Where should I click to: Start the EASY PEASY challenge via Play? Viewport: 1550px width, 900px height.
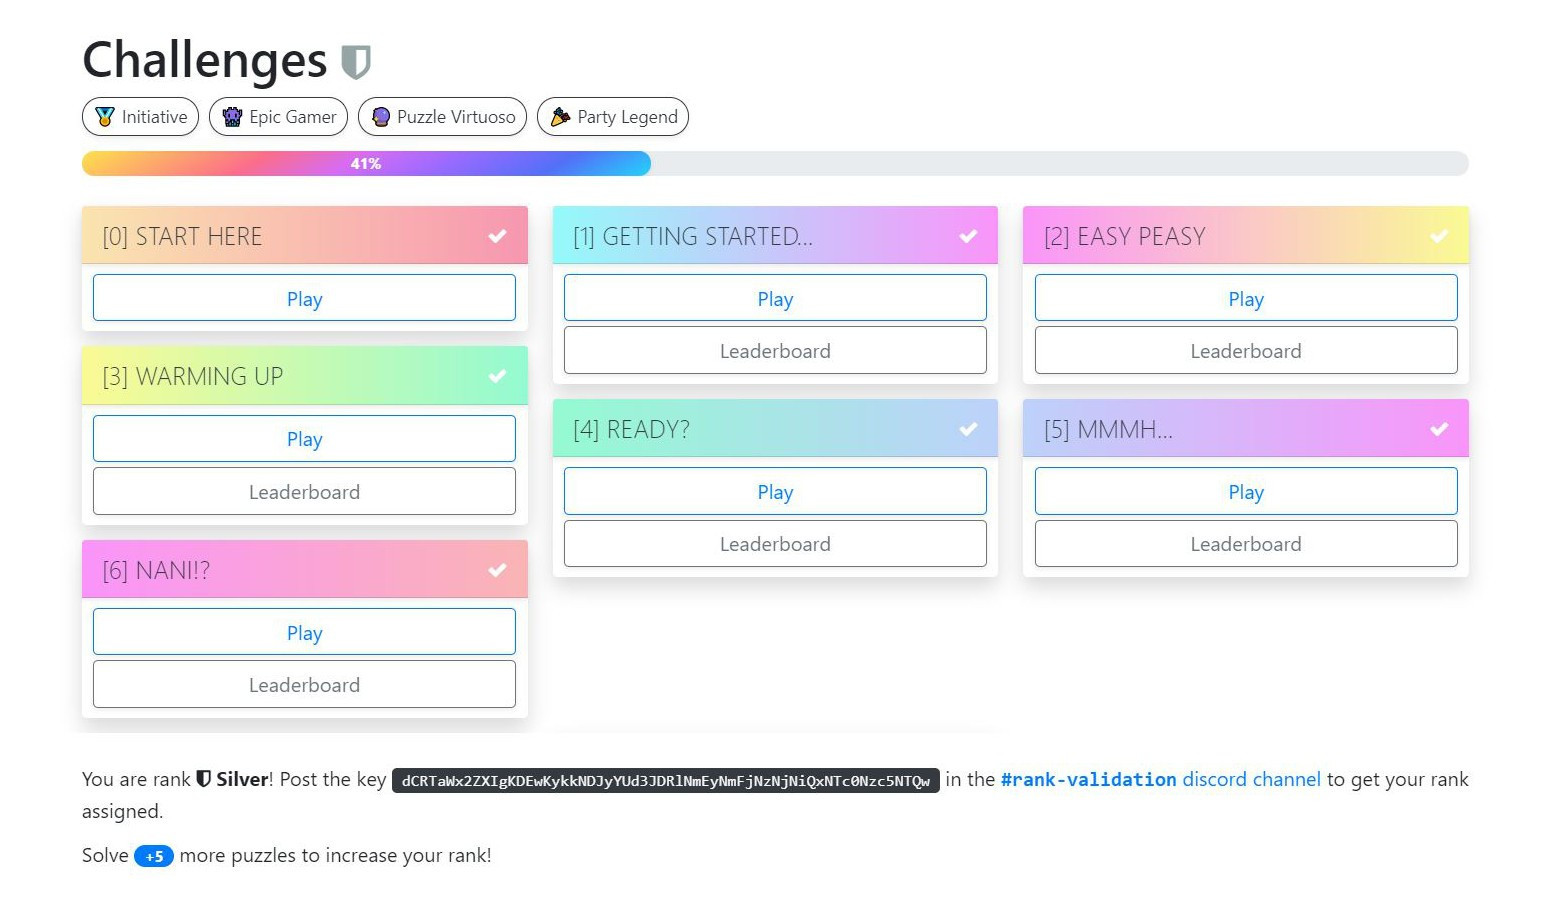coord(1246,298)
